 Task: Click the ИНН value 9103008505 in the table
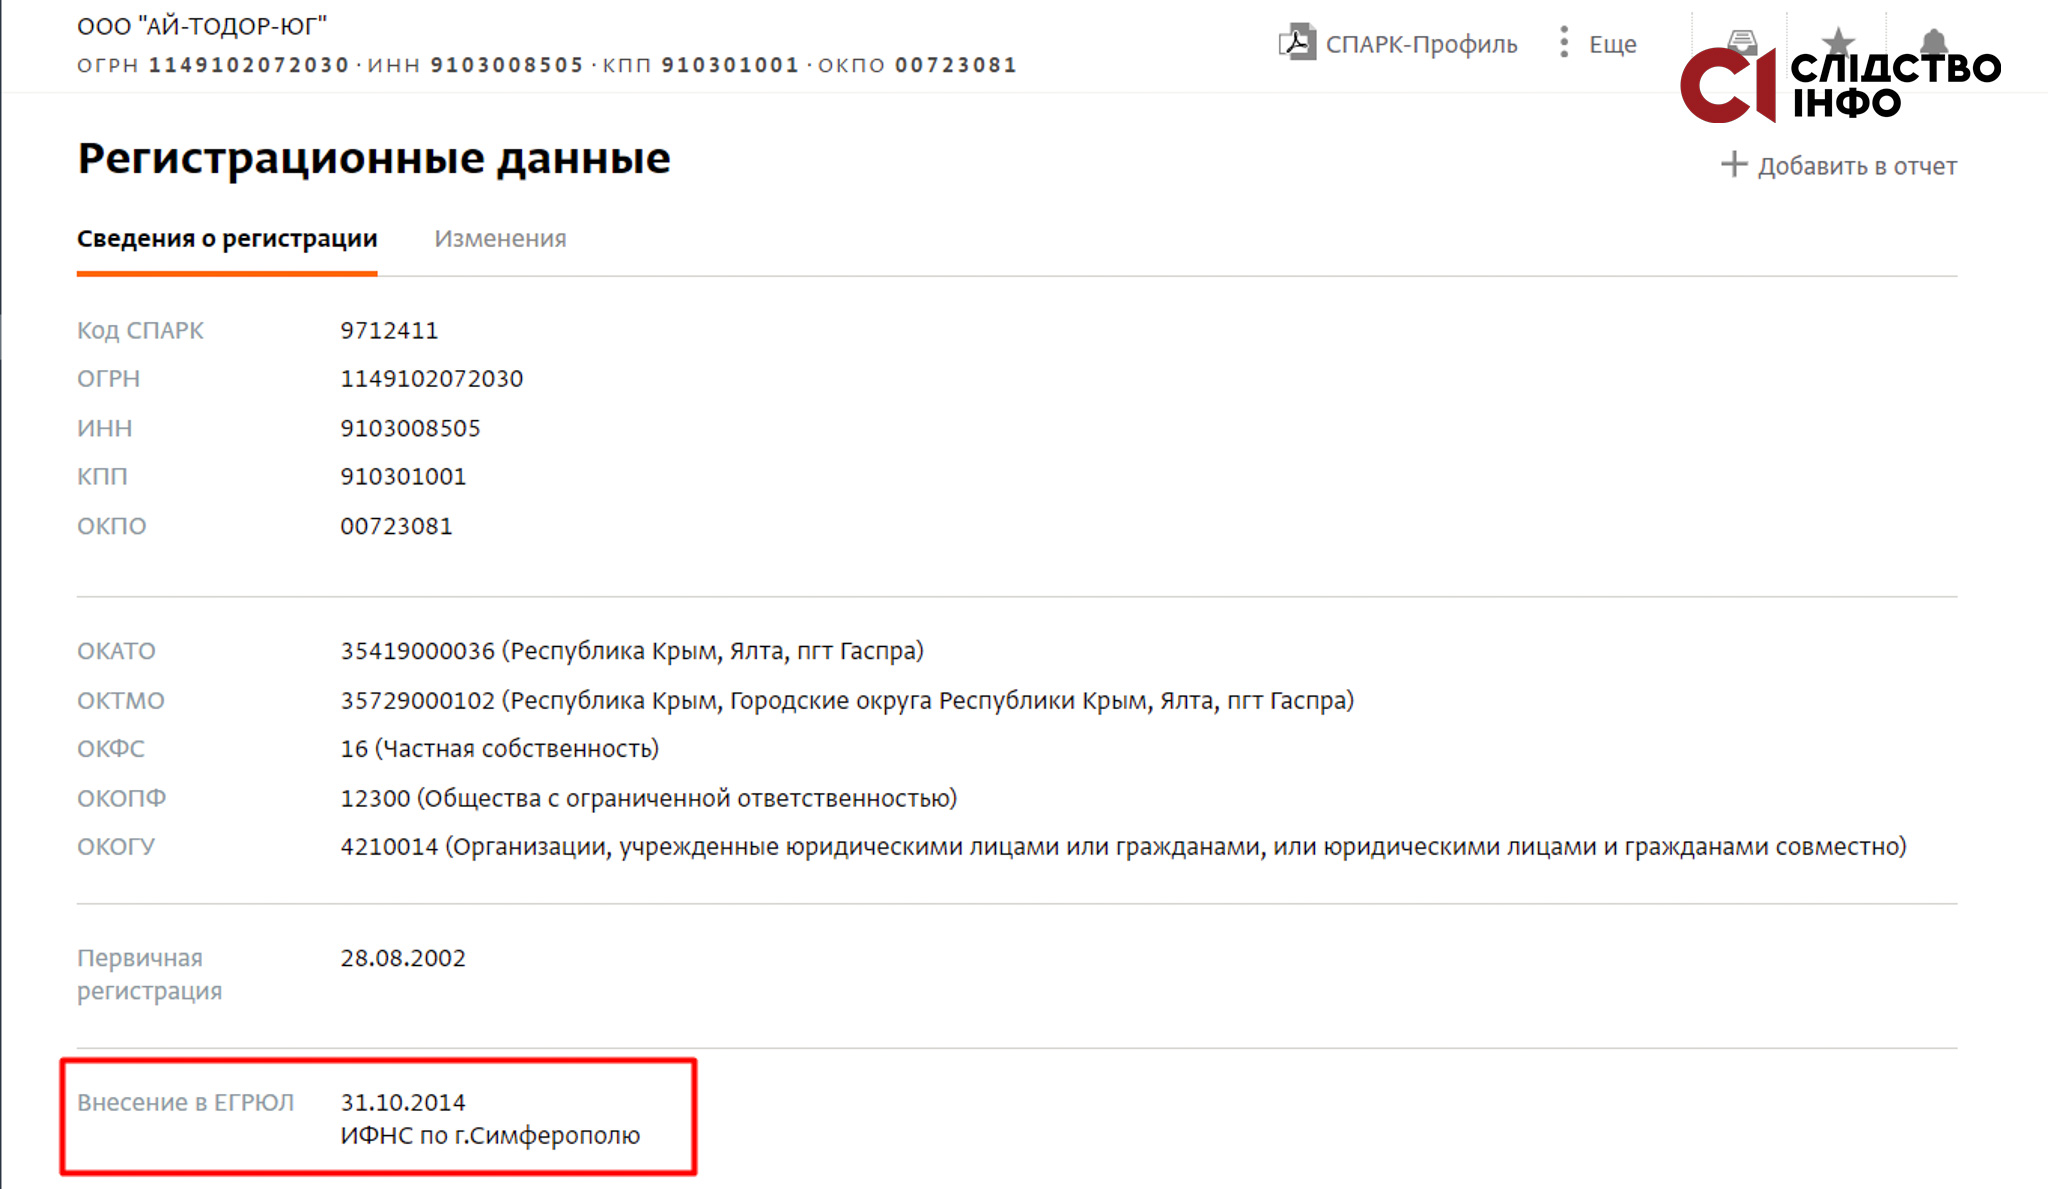point(410,428)
